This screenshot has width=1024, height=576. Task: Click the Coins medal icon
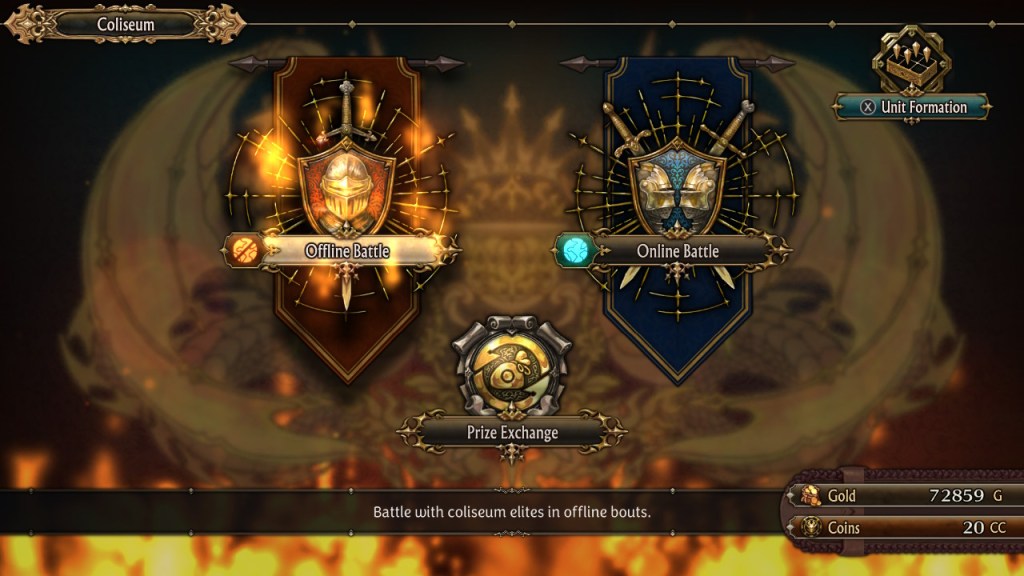(x=811, y=526)
